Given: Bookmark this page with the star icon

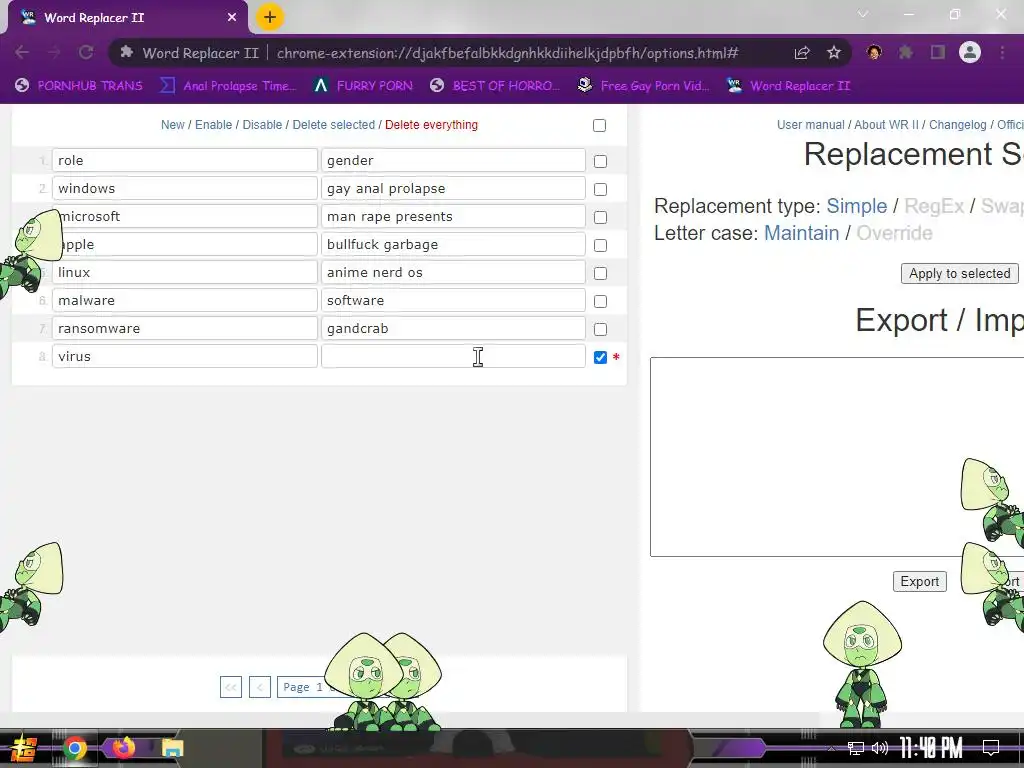Looking at the screenshot, I should pos(834,52).
